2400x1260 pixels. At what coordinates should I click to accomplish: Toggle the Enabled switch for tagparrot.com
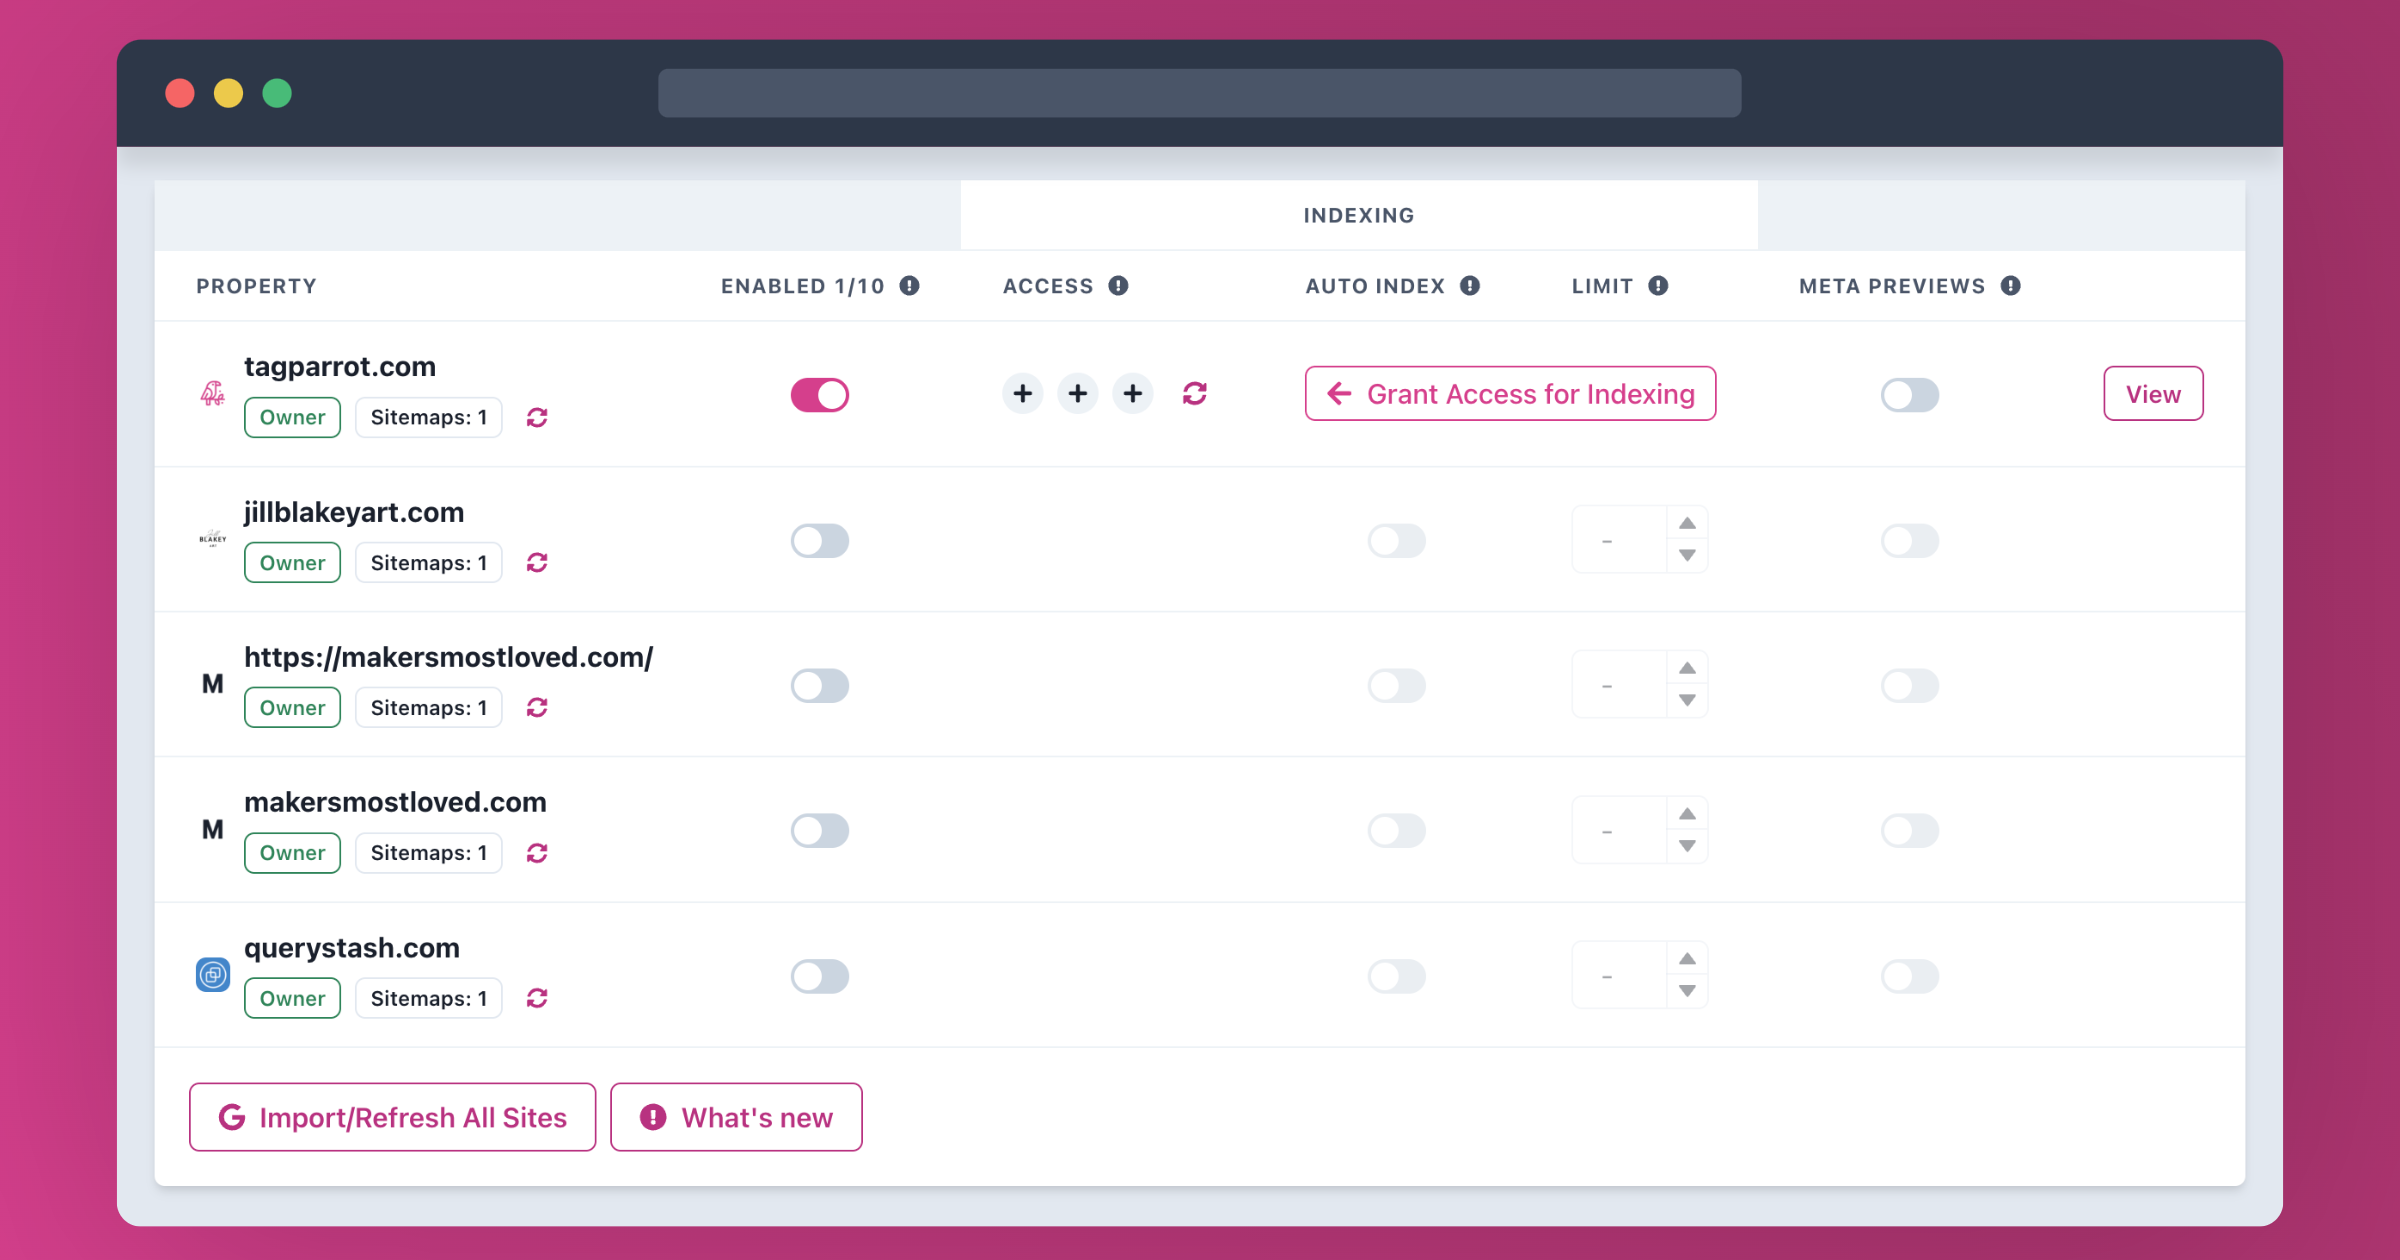coord(821,394)
